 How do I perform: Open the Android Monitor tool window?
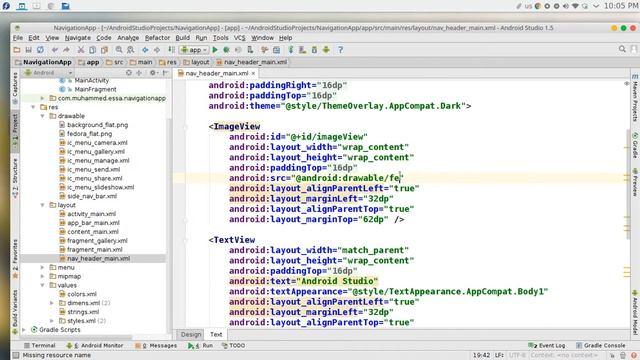95,345
